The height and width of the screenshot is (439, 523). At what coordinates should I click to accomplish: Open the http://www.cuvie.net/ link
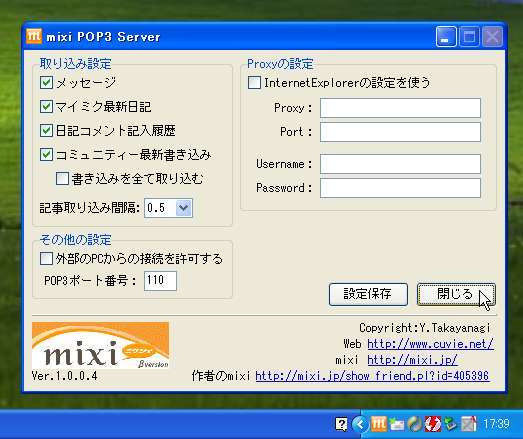430,344
